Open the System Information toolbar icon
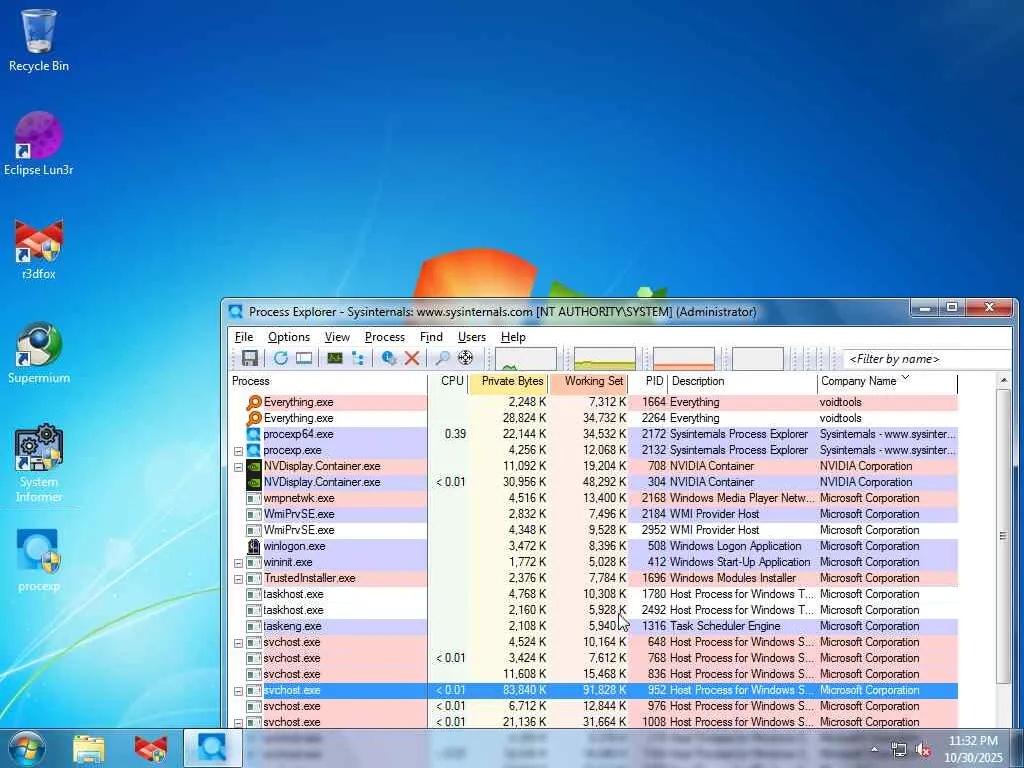The width and height of the screenshot is (1024, 768). coord(335,358)
